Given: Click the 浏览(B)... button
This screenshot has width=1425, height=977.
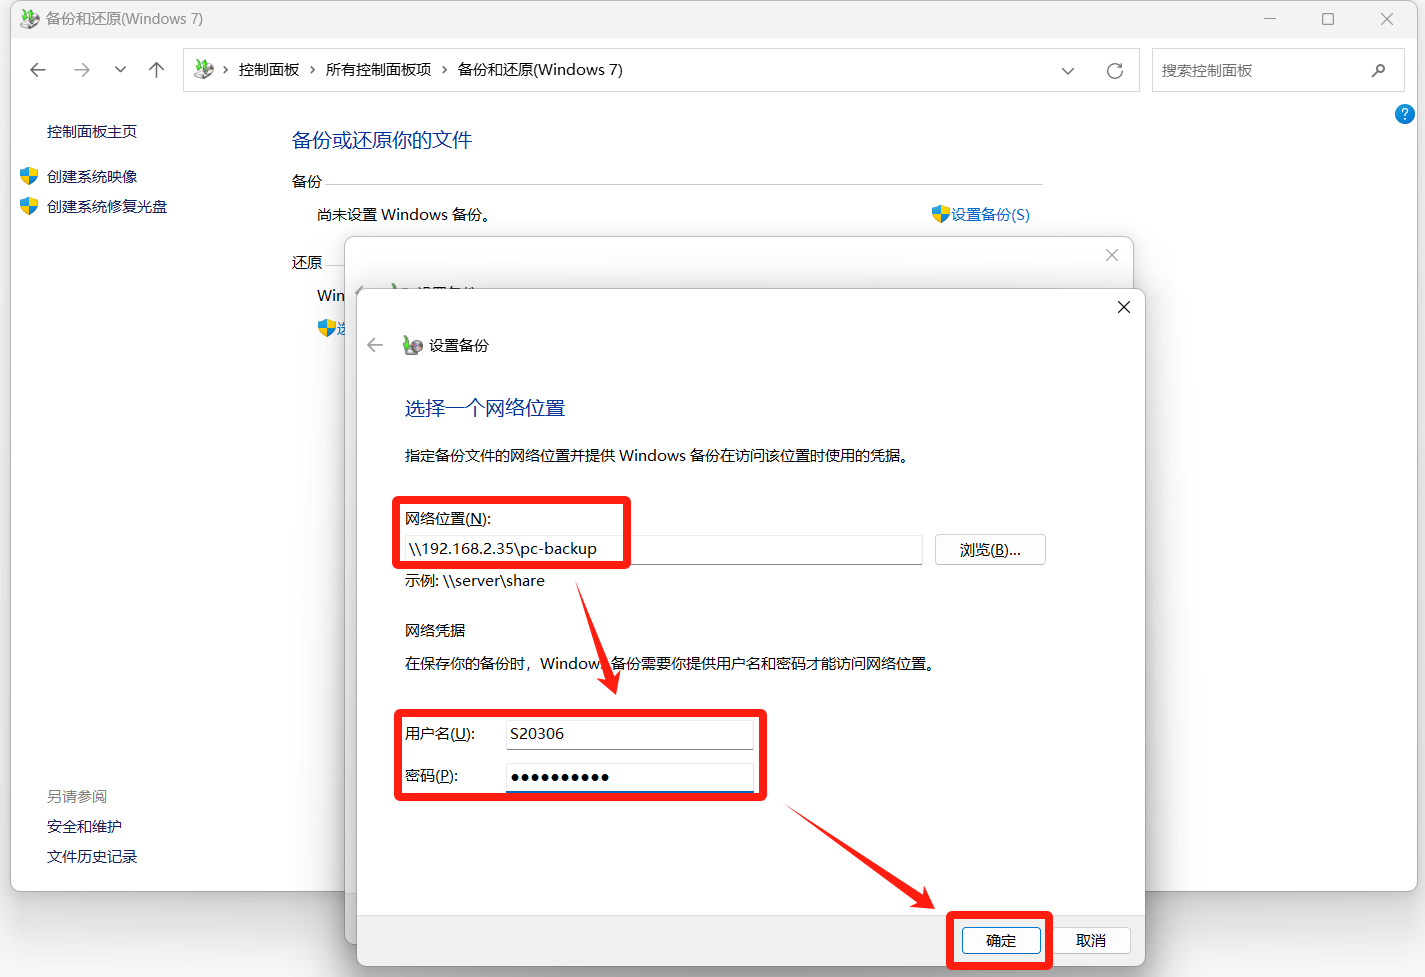Looking at the screenshot, I should click(x=989, y=550).
